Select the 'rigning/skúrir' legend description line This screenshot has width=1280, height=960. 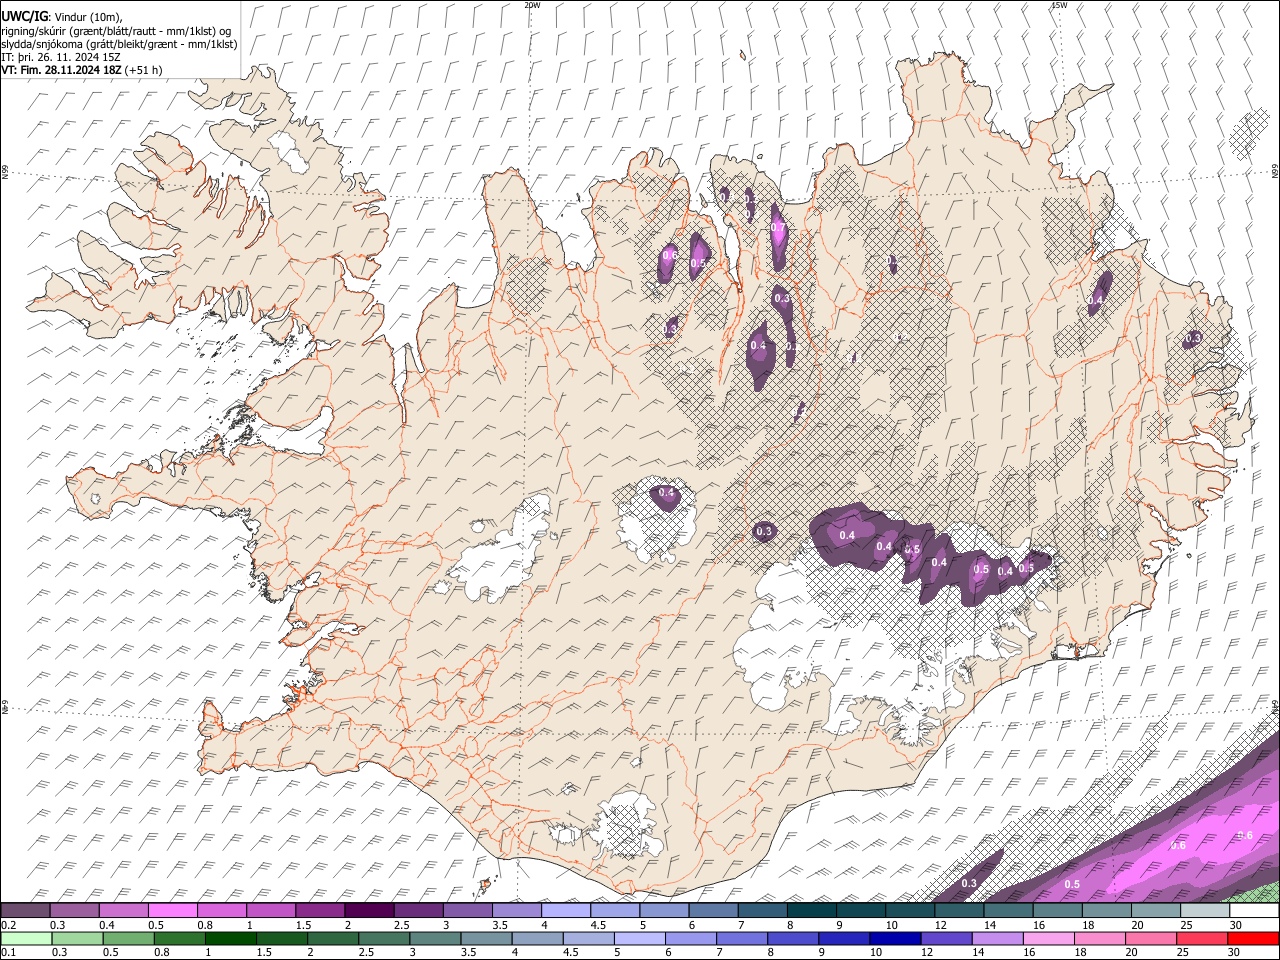pyautogui.click(x=116, y=30)
